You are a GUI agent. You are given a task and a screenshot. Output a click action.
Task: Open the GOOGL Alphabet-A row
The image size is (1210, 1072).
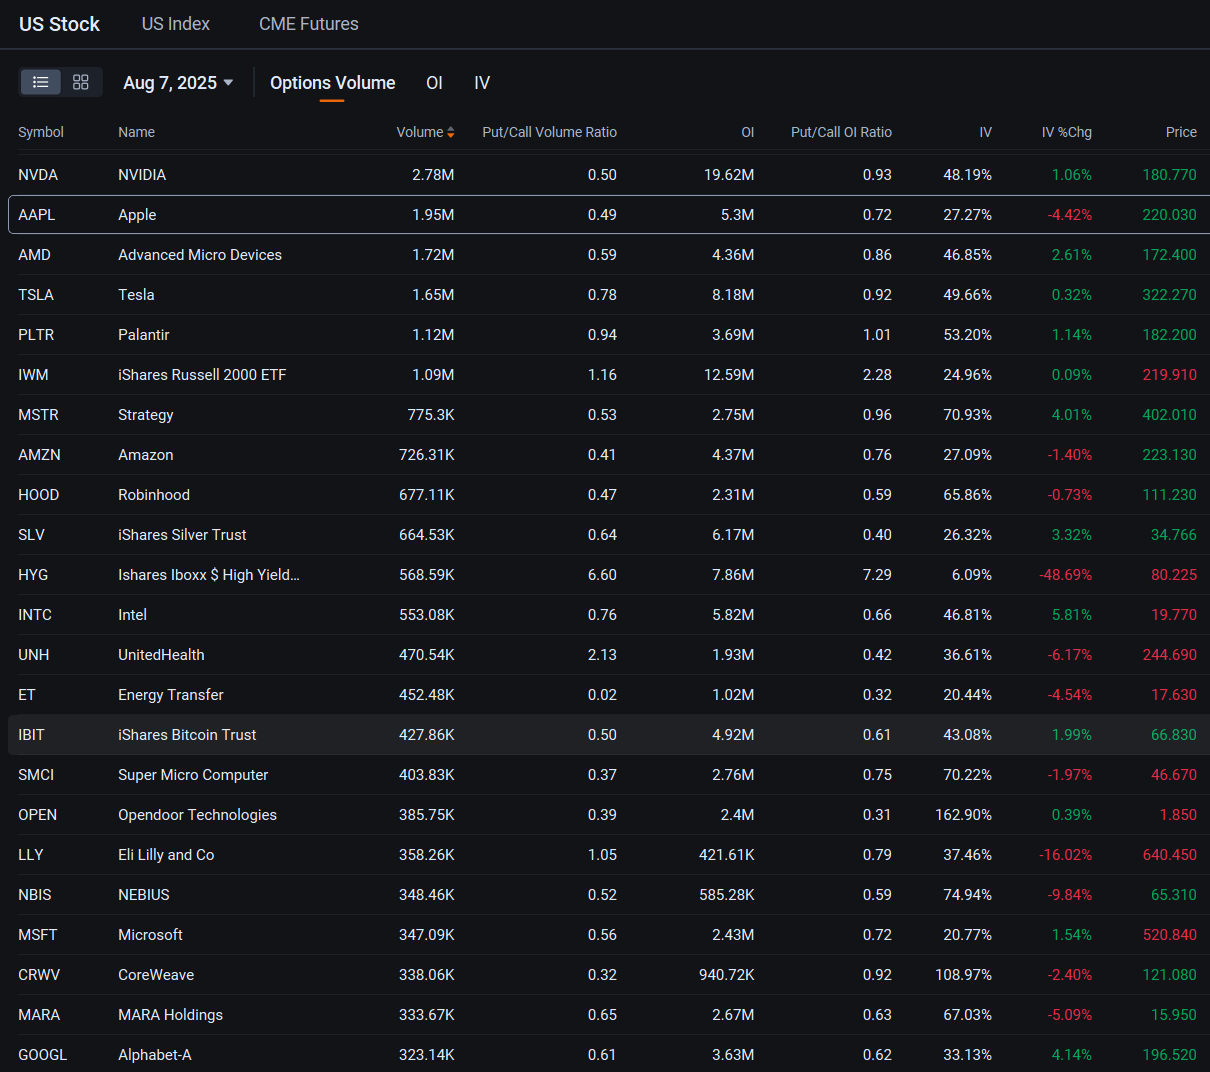point(608,1054)
